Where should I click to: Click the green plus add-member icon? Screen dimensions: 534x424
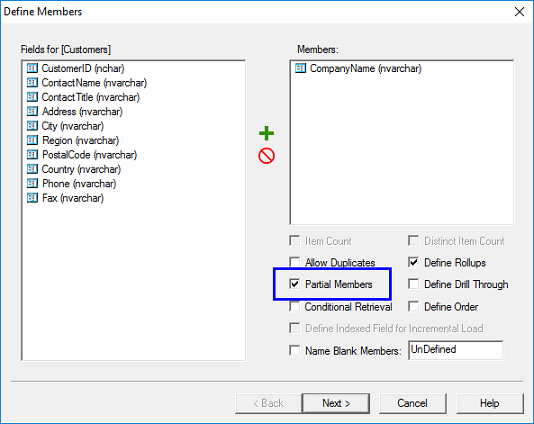click(266, 133)
